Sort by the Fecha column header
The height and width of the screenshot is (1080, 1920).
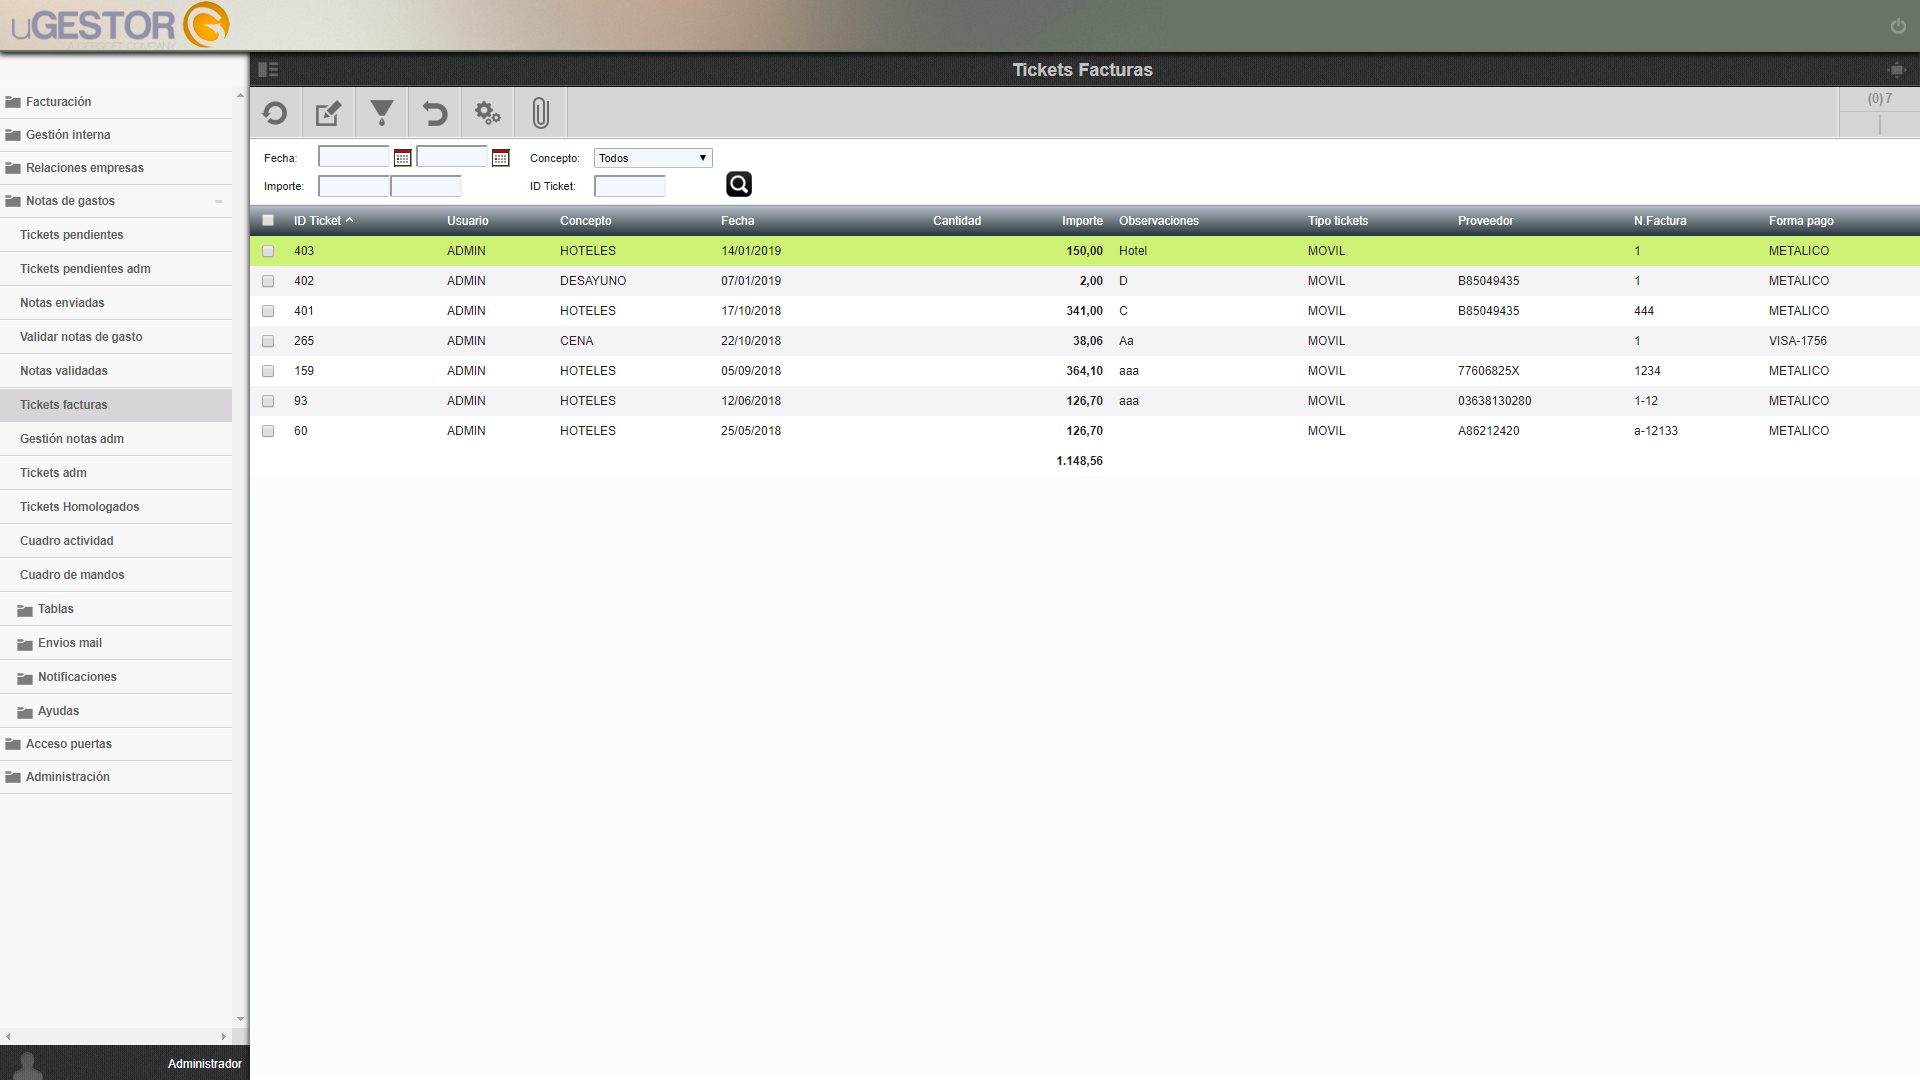[x=738, y=221]
